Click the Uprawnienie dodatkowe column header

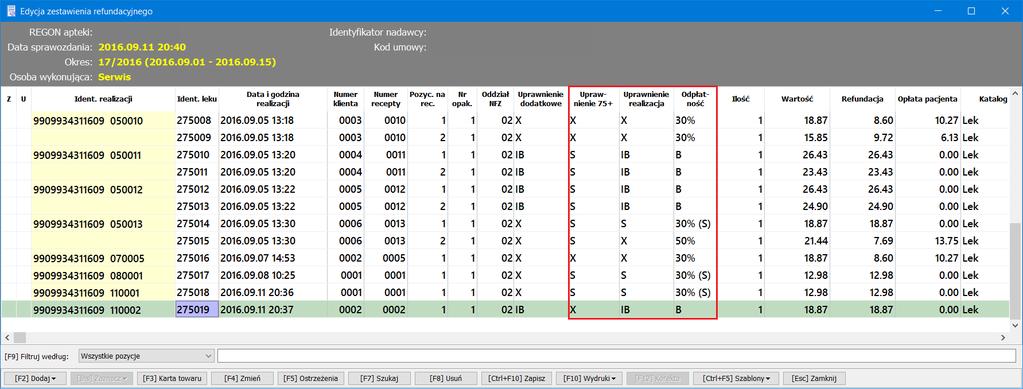pos(541,99)
